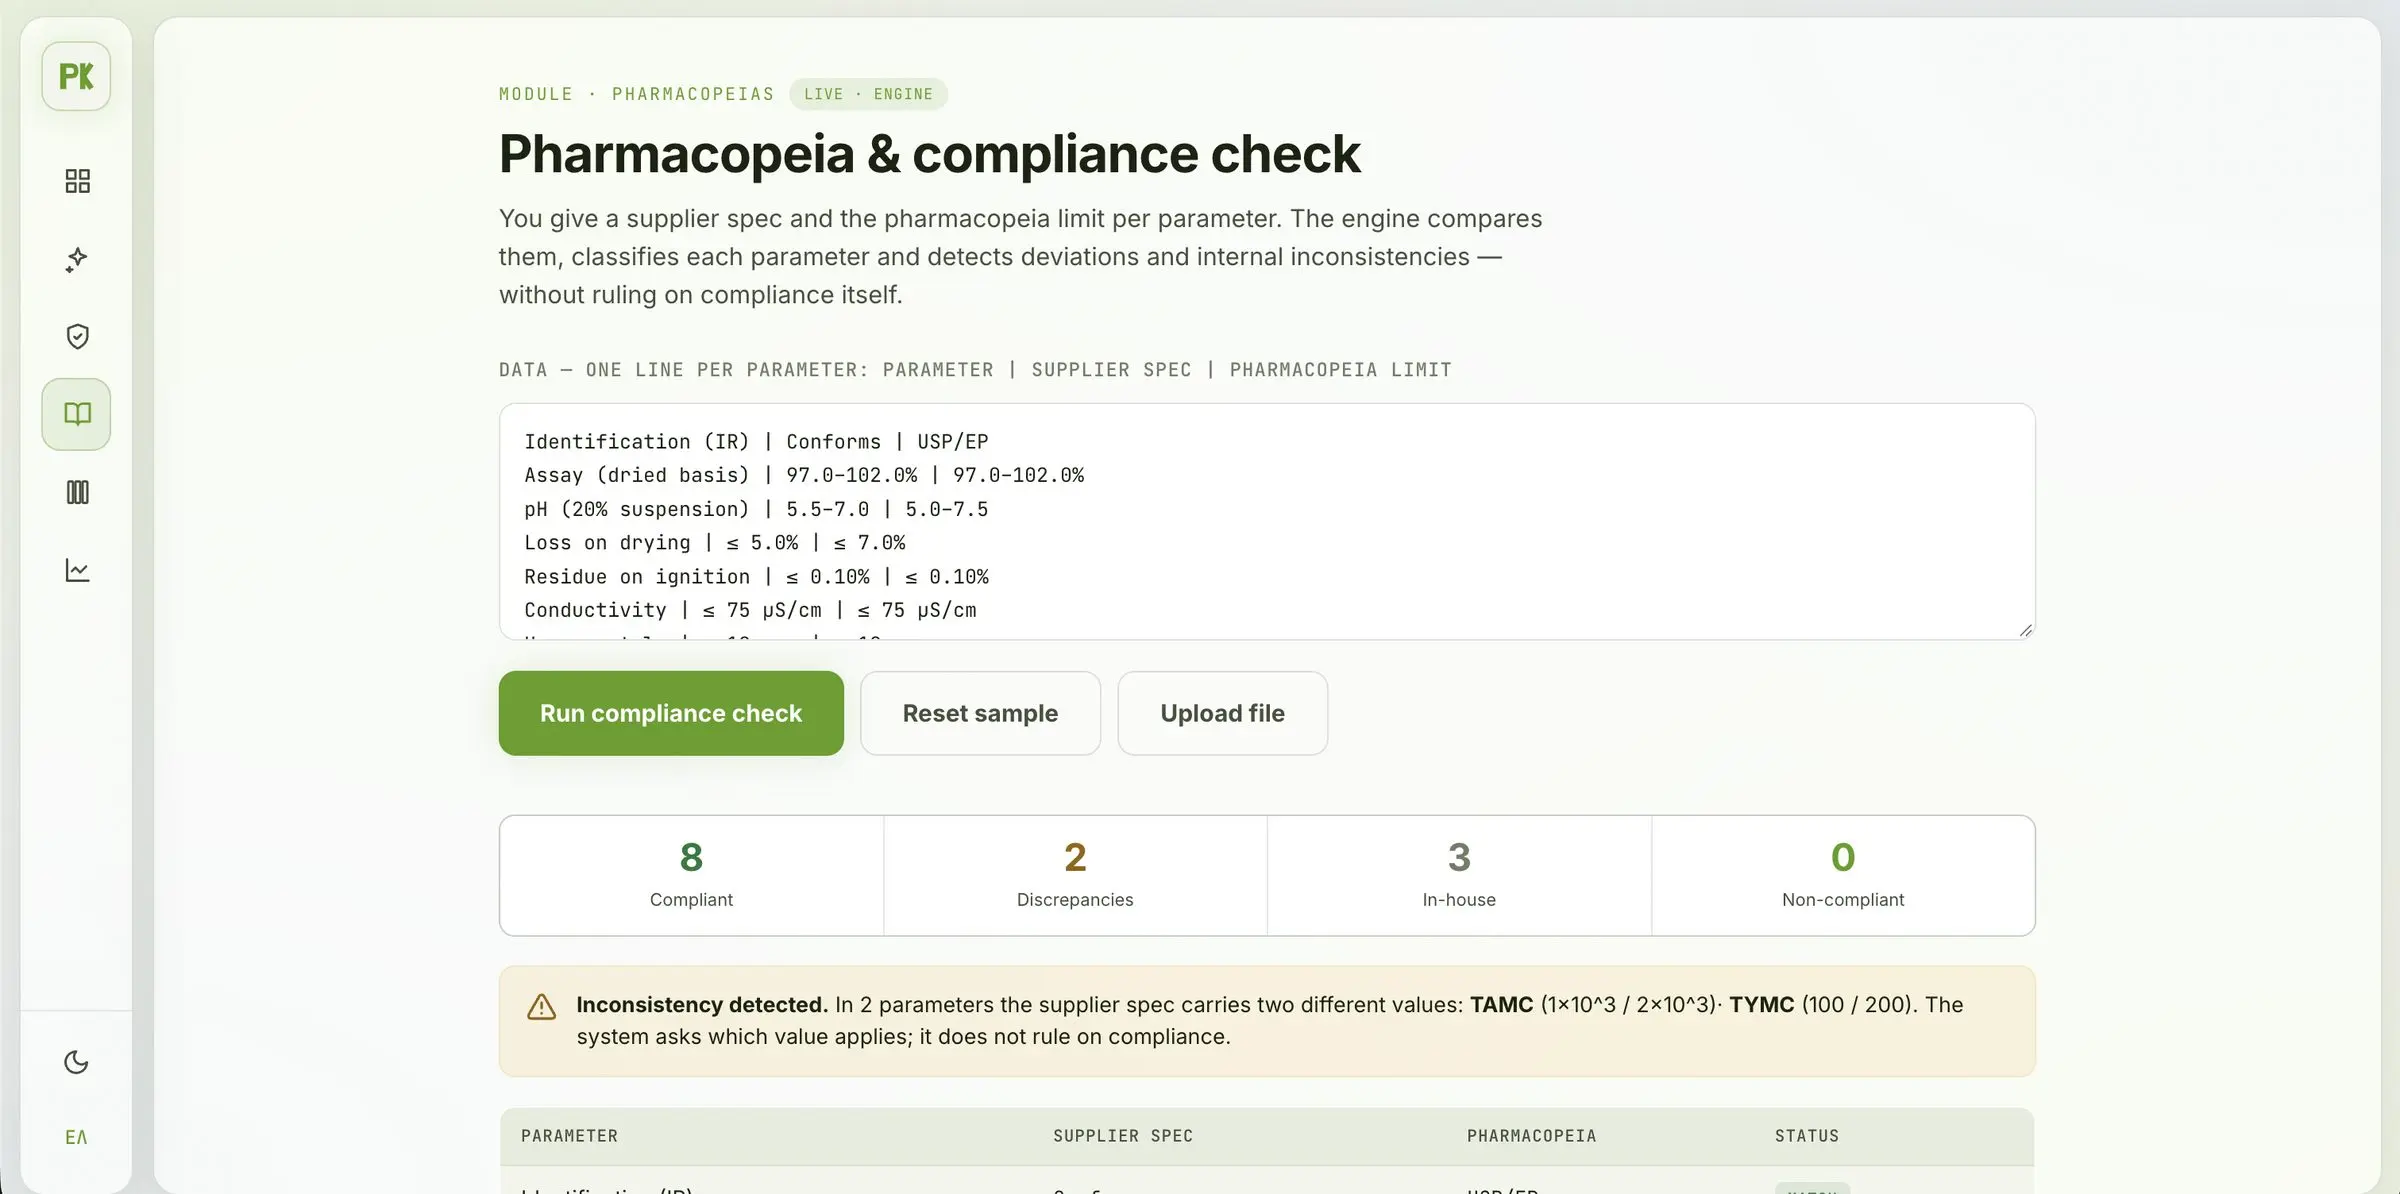Click inside the parameter data text area
Viewport: 2400px width, 1194px height.
pyautogui.click(x=1267, y=521)
